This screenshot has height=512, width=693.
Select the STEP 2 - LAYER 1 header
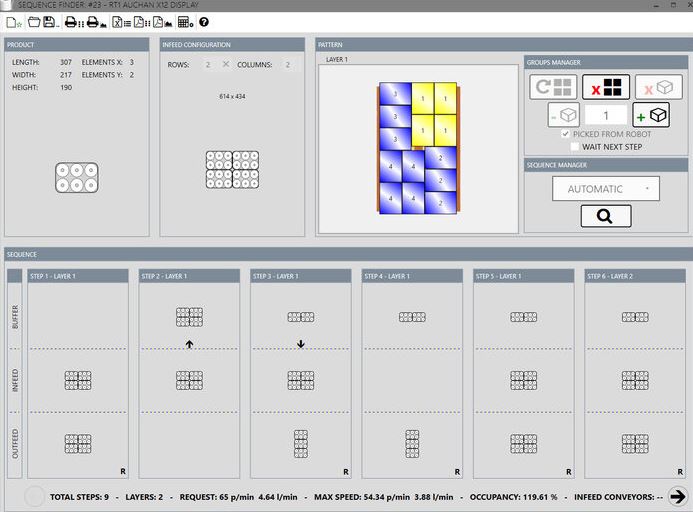click(193, 276)
